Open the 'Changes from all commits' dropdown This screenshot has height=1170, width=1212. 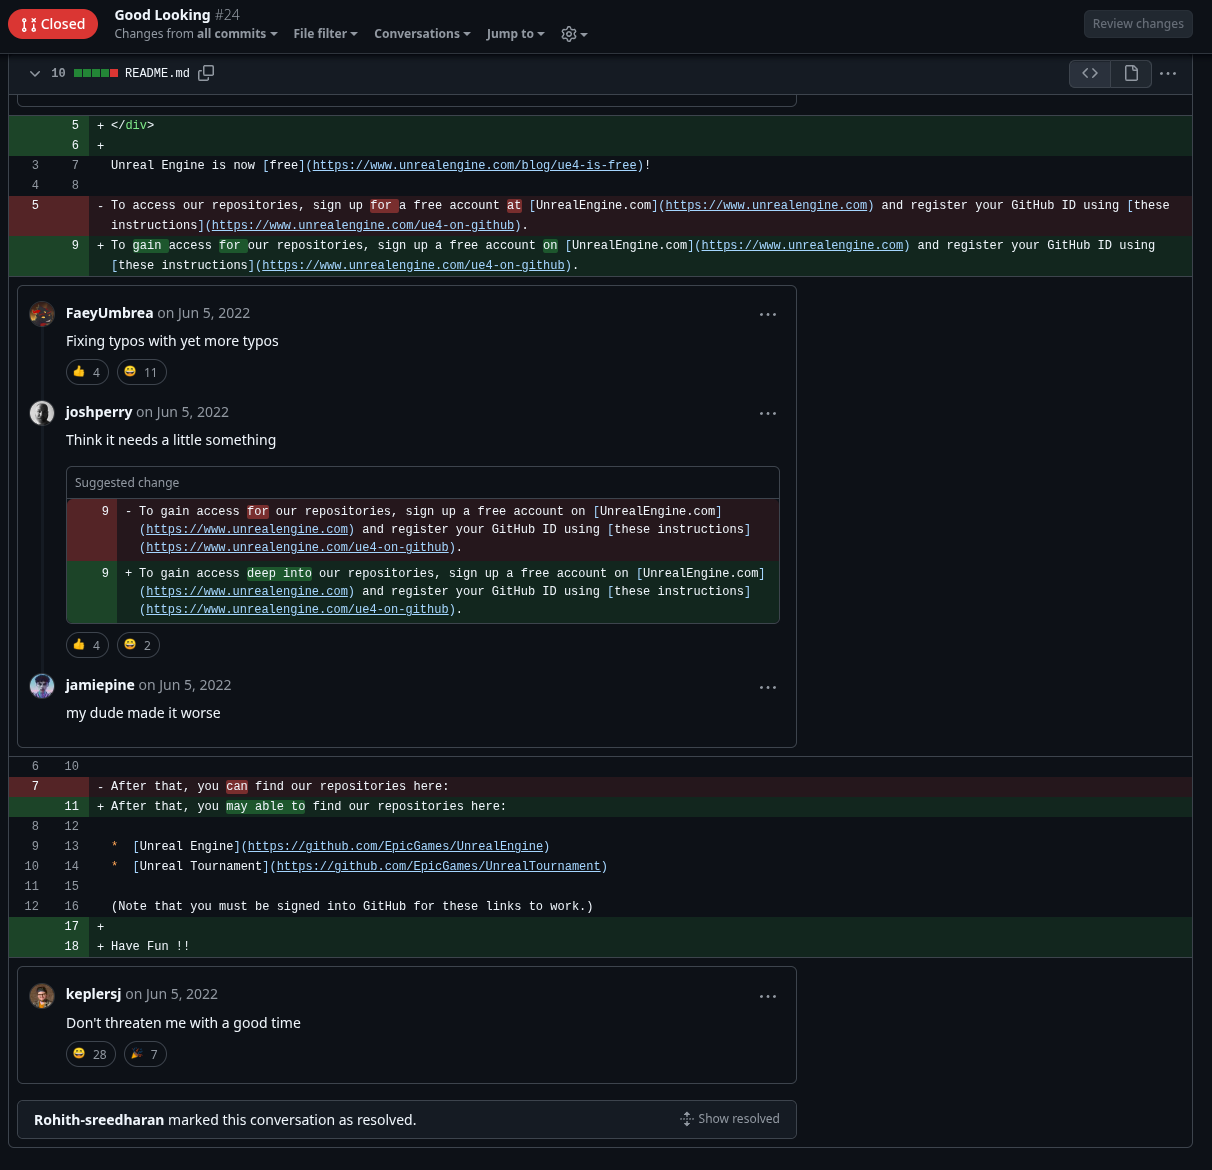click(x=196, y=34)
